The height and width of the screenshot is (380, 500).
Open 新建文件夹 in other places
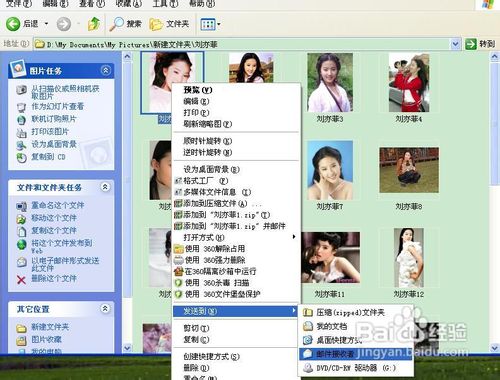[x=50, y=327]
